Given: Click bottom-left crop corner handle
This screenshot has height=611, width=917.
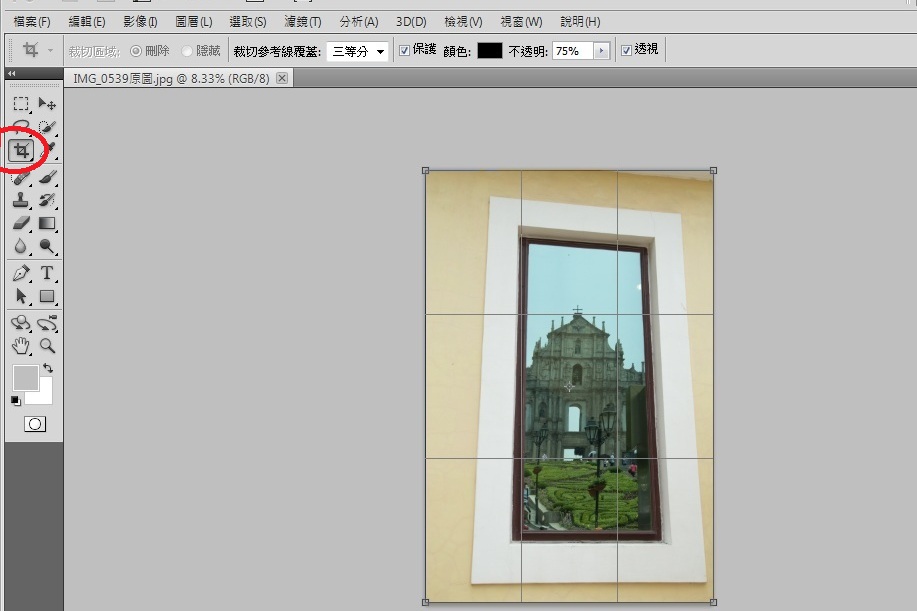Looking at the screenshot, I should click(425, 602).
